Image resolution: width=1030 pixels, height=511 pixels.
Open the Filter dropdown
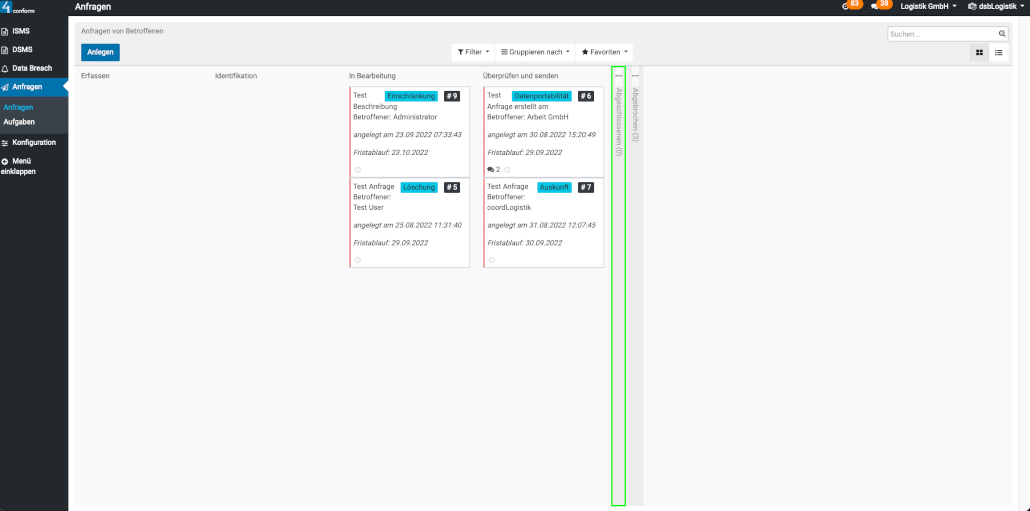473,52
